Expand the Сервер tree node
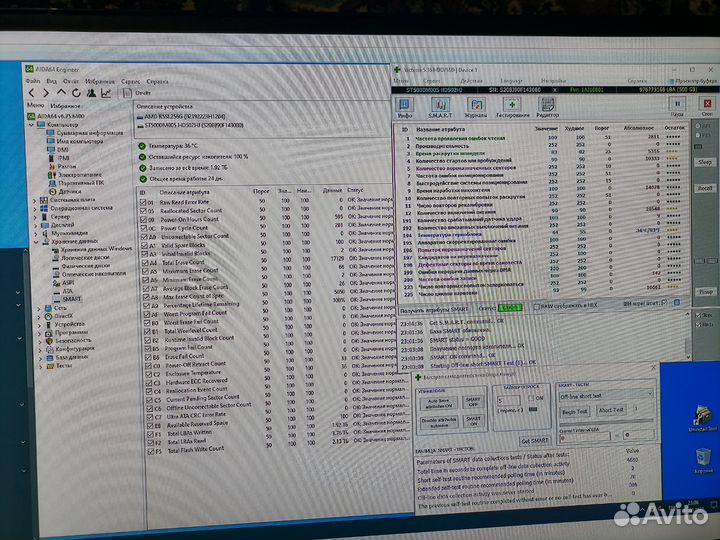 [x=35, y=217]
